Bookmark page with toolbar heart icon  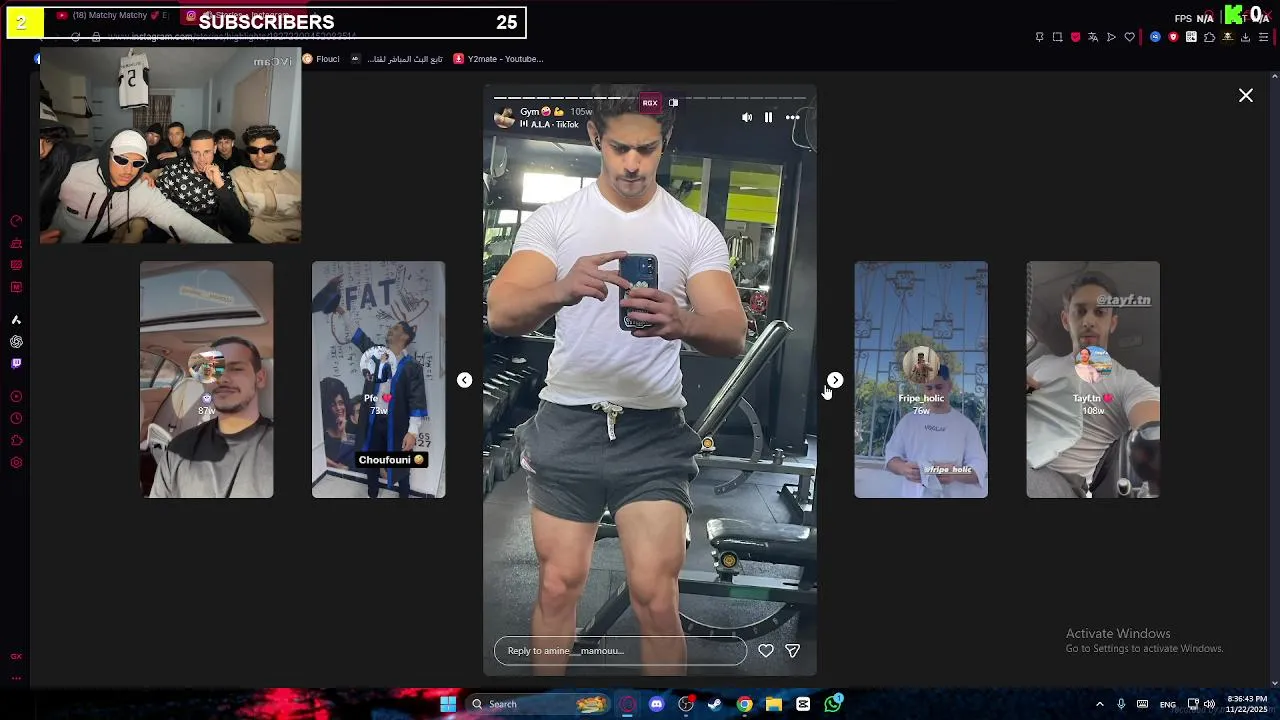[x=1129, y=37]
